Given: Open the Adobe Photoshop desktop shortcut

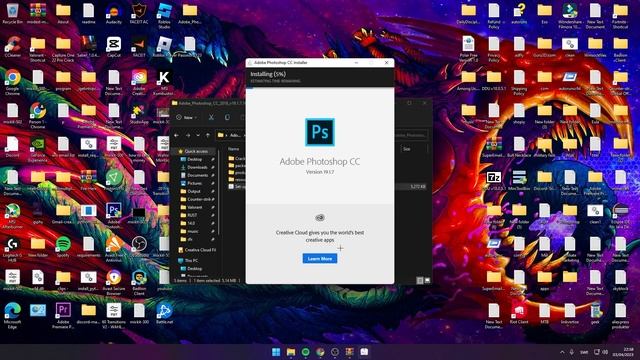Looking at the screenshot, I should coord(113,216).
